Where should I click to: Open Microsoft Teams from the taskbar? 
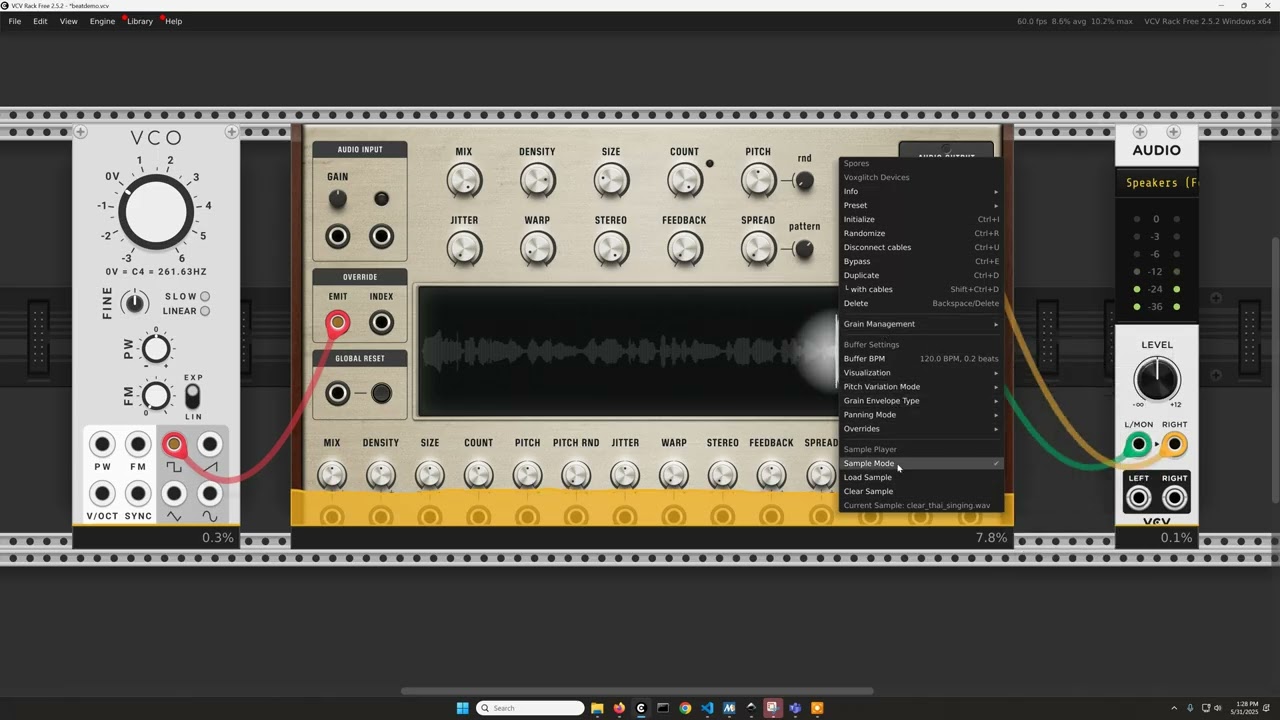[x=795, y=708]
